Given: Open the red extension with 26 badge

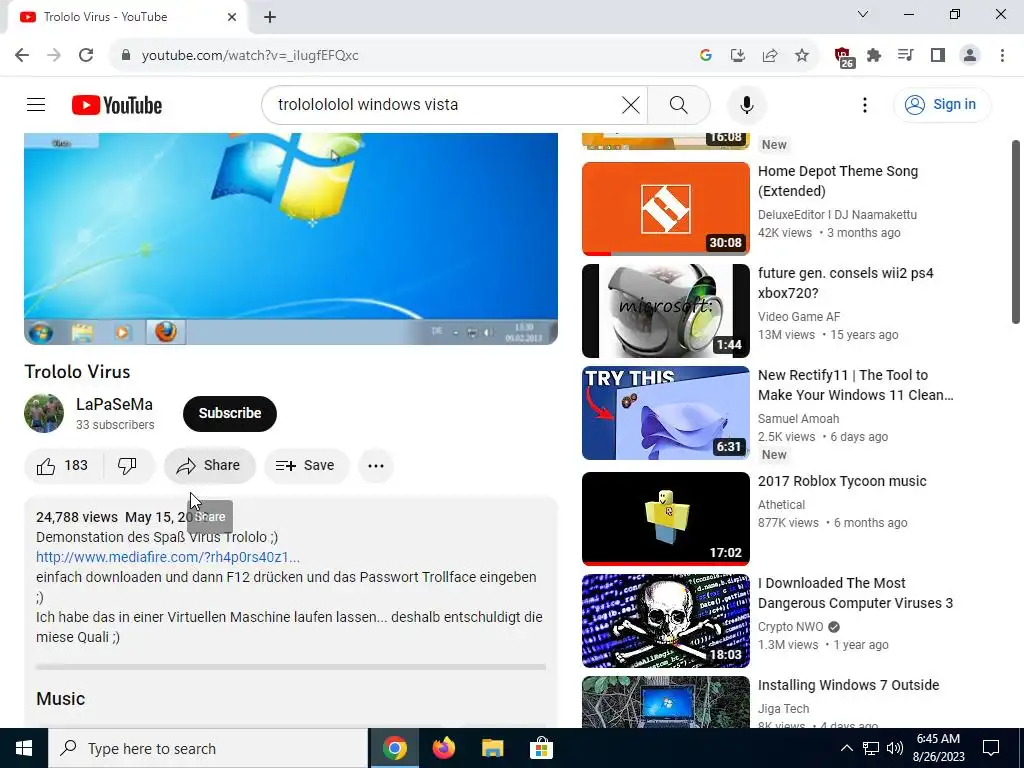Looking at the screenshot, I should point(844,57).
